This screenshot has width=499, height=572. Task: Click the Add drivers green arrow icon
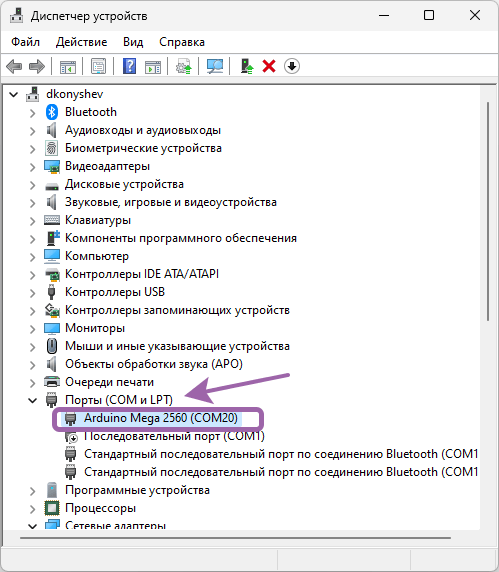[247, 66]
